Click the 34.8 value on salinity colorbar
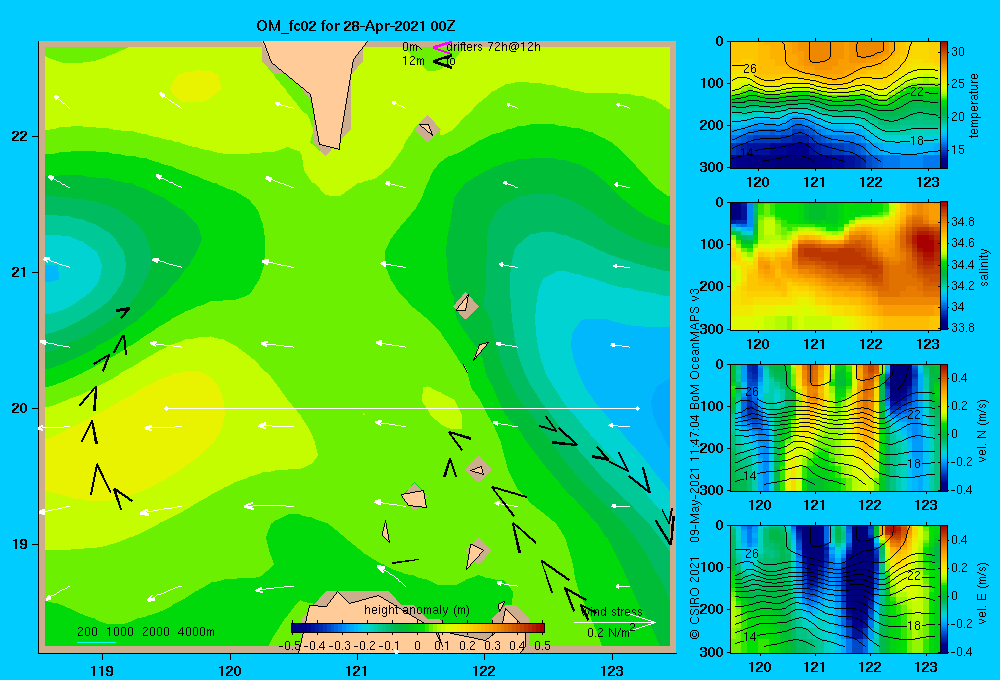 tap(962, 221)
